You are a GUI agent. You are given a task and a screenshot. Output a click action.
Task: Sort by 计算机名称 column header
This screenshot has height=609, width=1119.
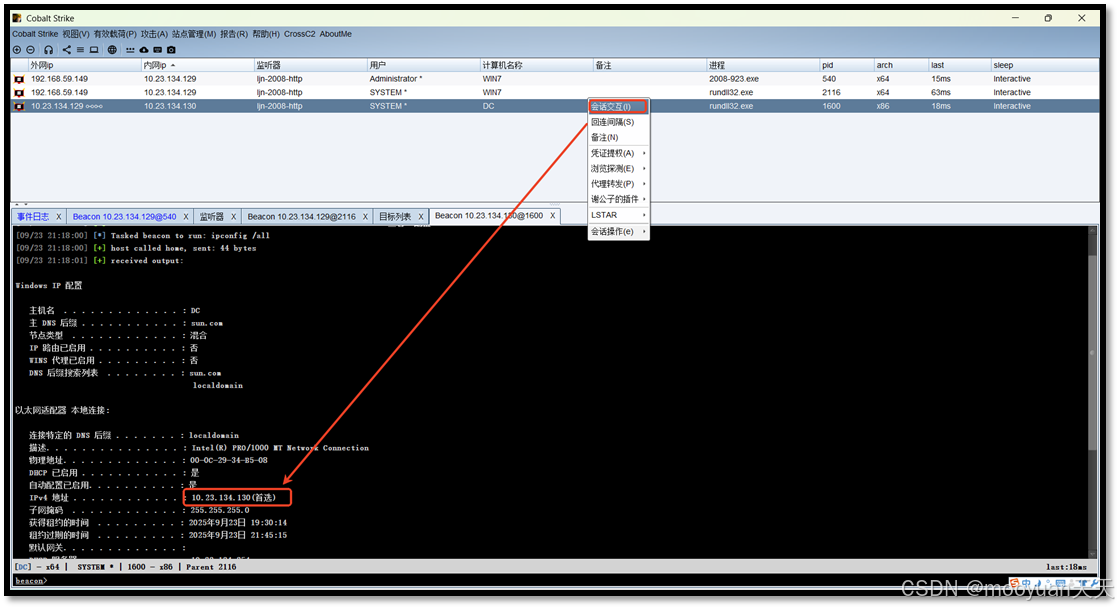coord(536,65)
